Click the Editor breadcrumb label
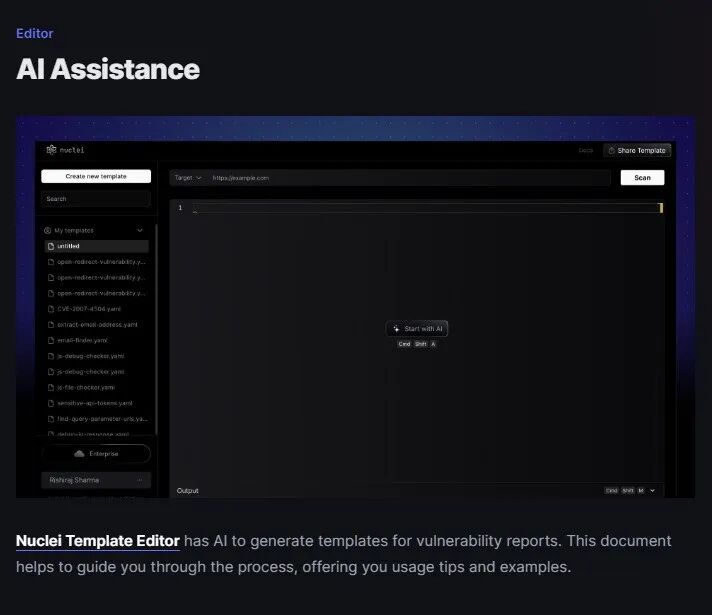Image resolution: width=712 pixels, height=615 pixels. point(35,34)
